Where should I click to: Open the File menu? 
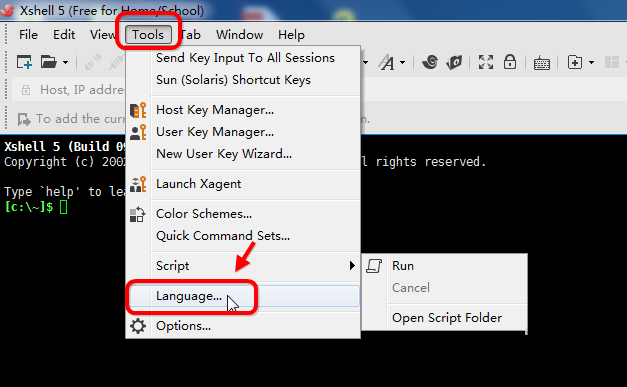[x=28, y=35]
